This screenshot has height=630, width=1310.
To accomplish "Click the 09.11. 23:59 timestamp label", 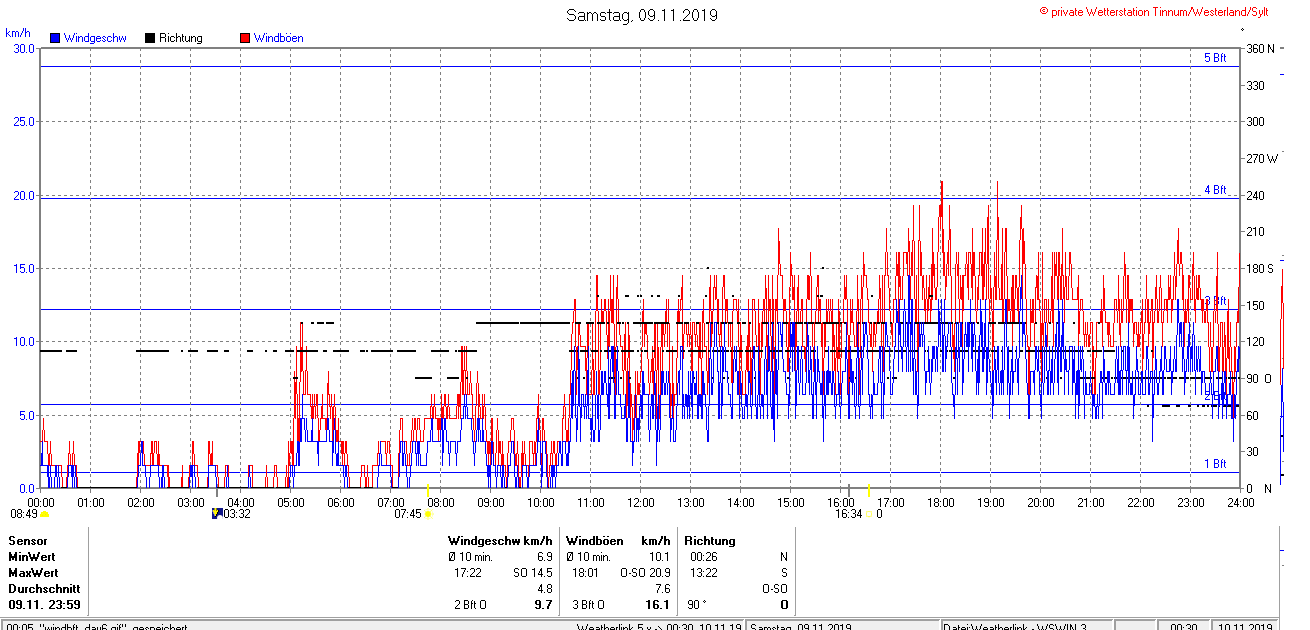I will point(45,604).
